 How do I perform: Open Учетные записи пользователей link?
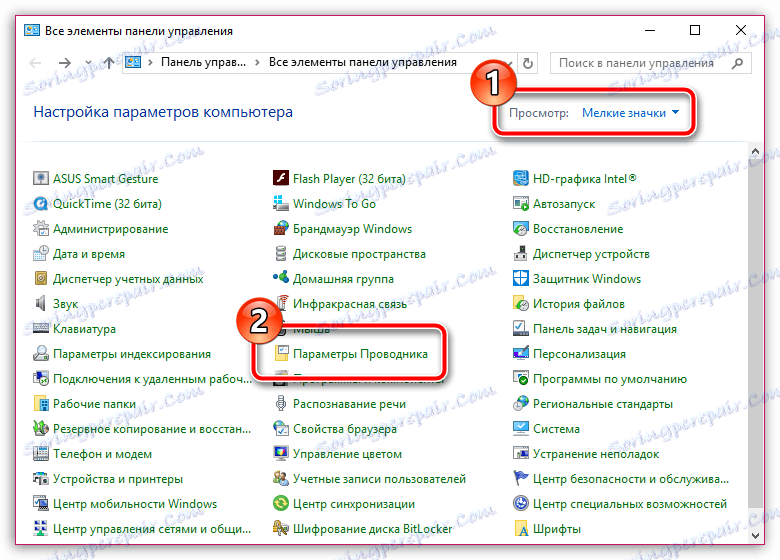[379, 479]
